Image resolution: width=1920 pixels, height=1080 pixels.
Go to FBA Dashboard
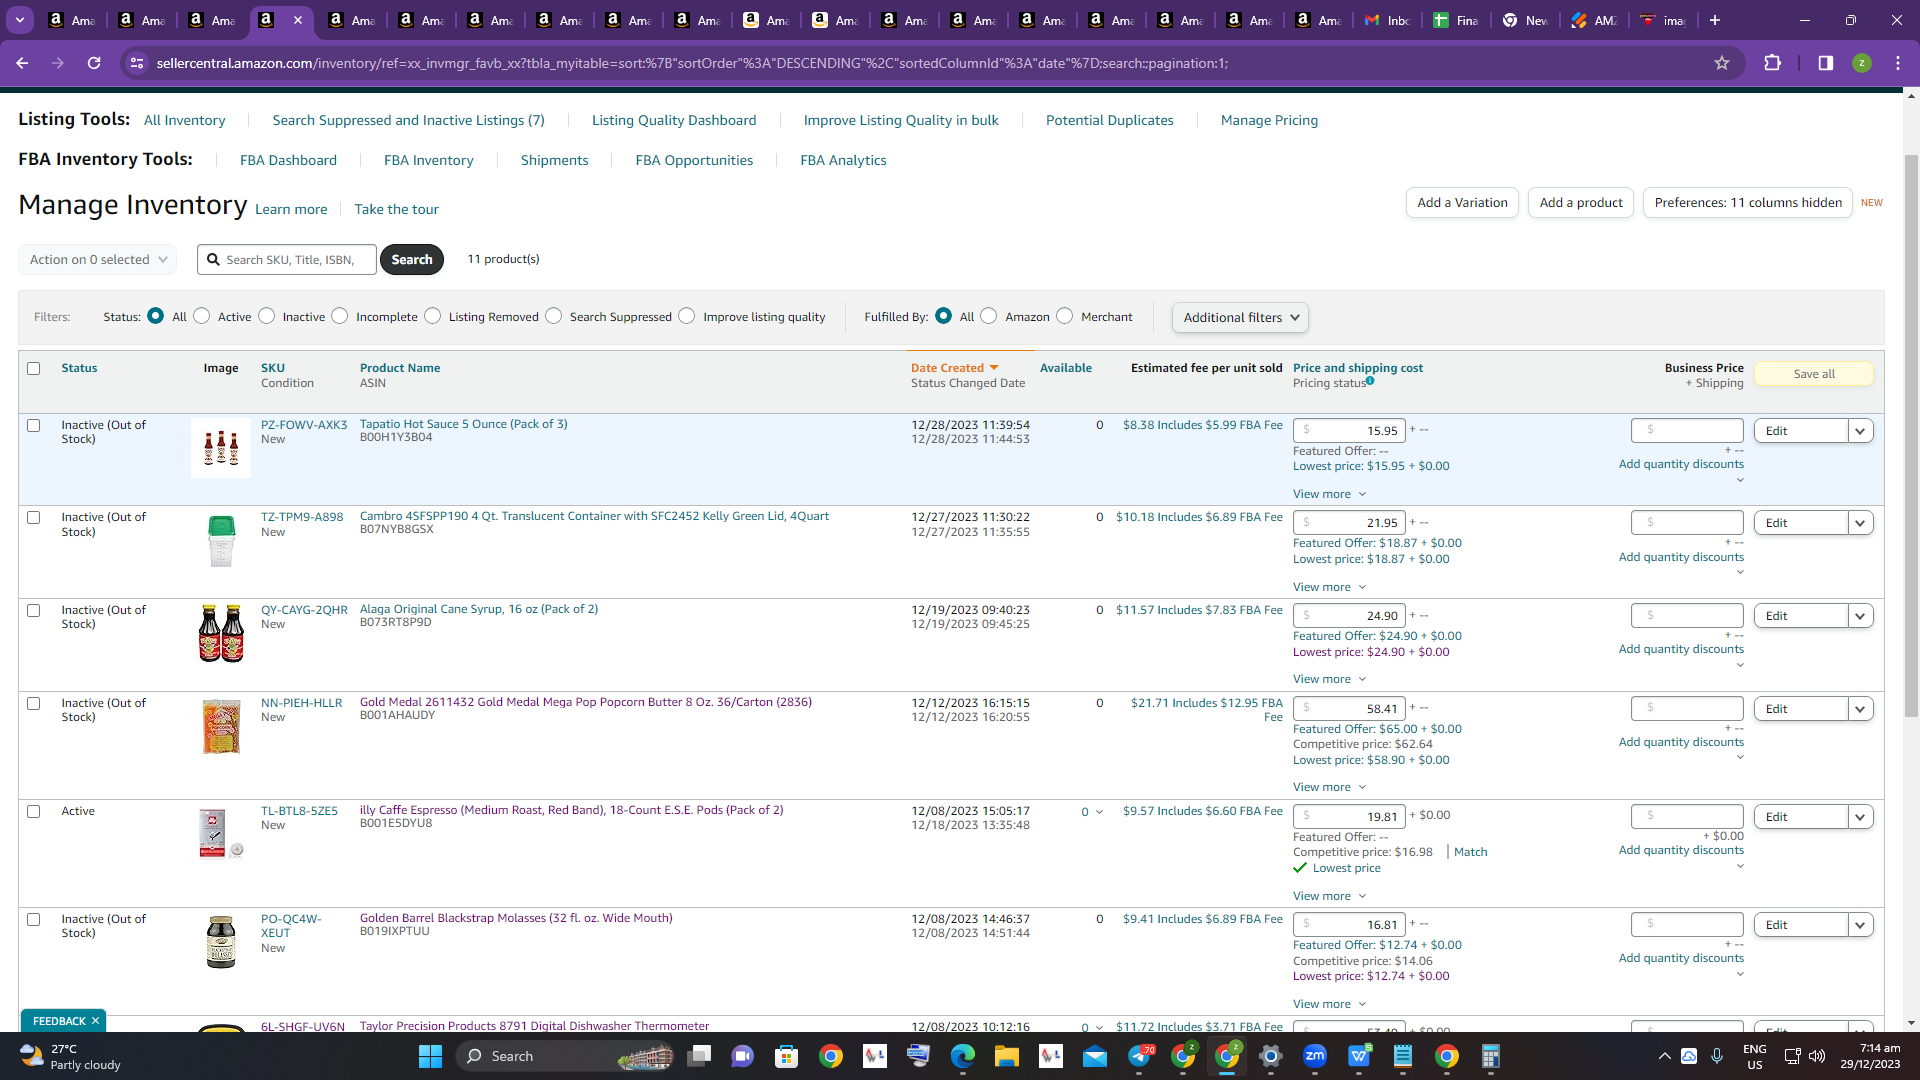click(x=288, y=160)
